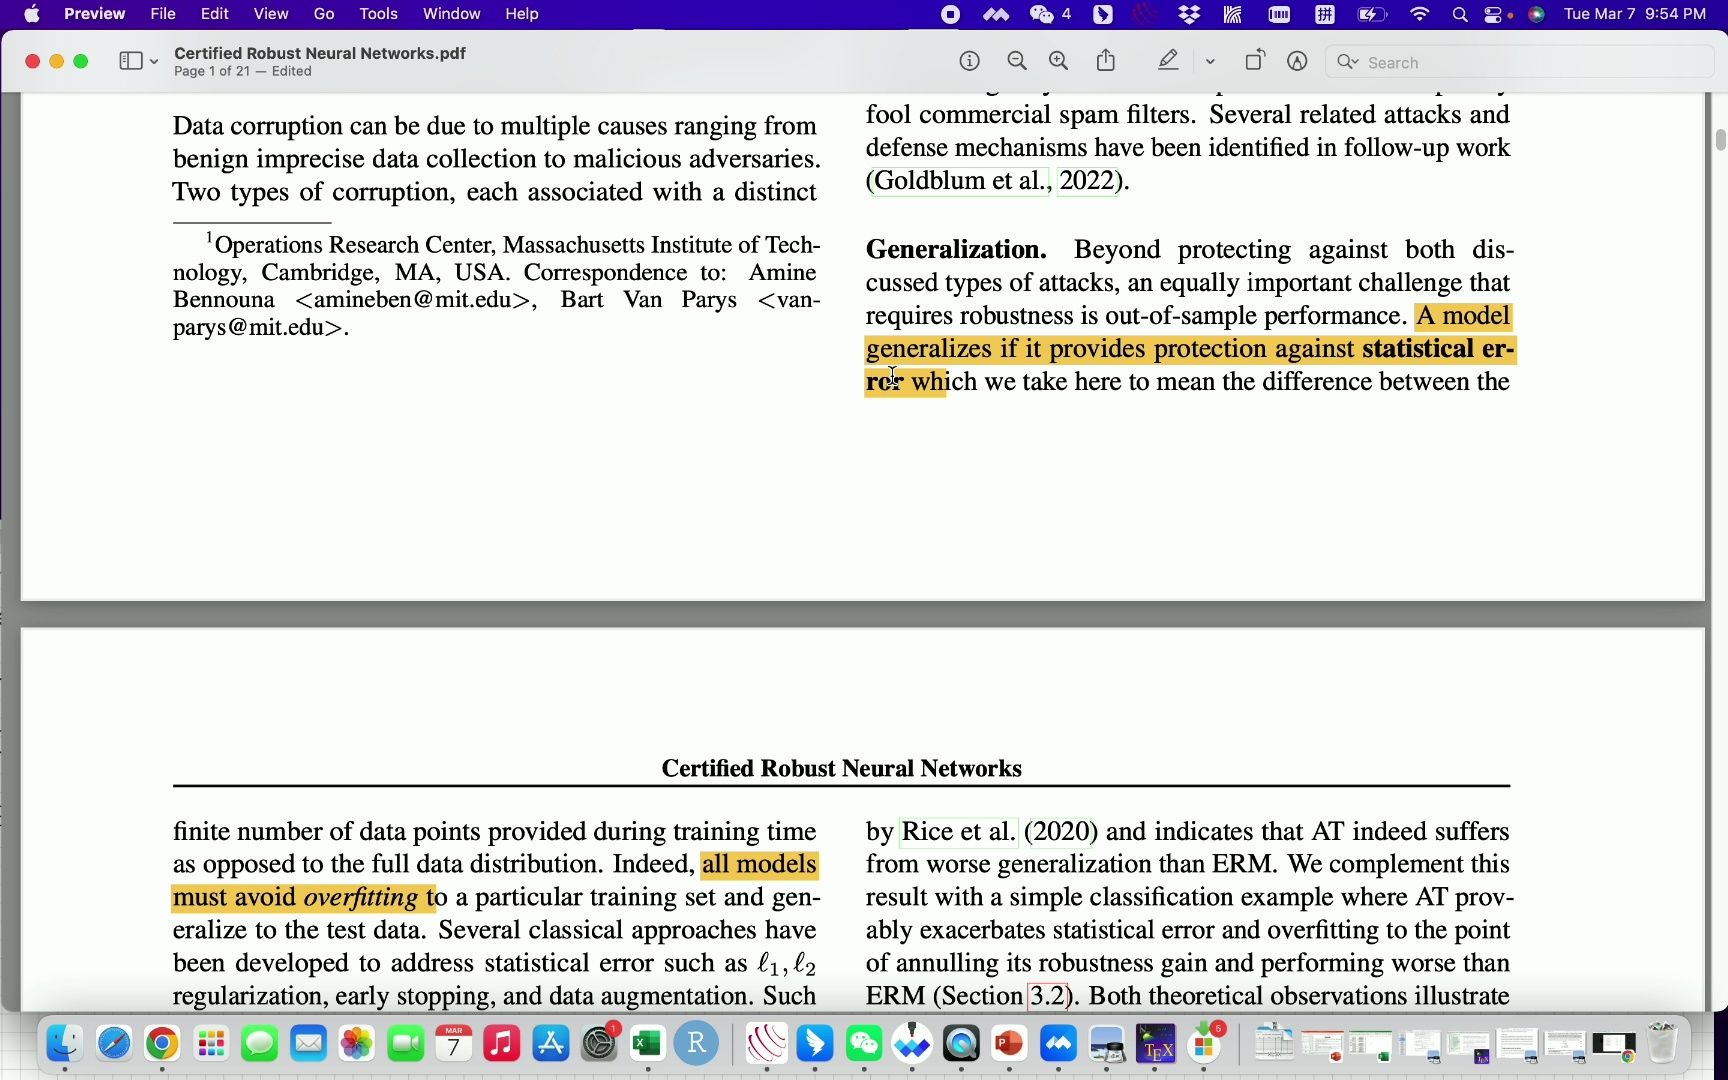Open System Preferences from the Dock
This screenshot has height=1080, width=1728.
click(x=599, y=1044)
